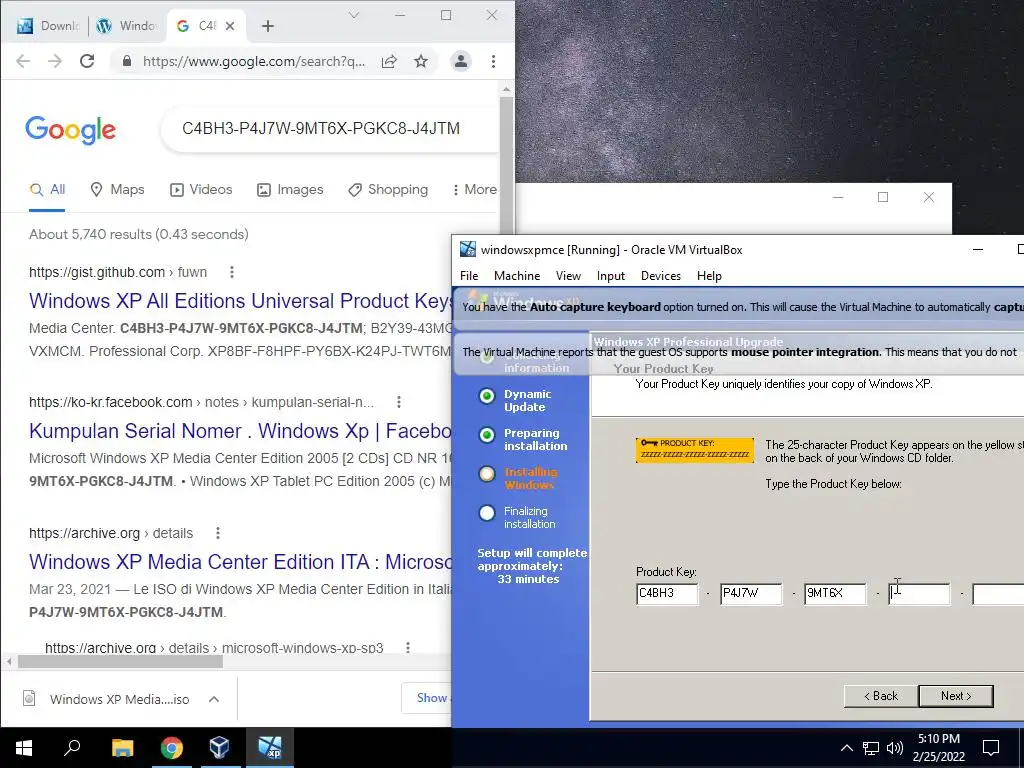
Task: Click the site lock icon in address bar
Action: (x=127, y=61)
